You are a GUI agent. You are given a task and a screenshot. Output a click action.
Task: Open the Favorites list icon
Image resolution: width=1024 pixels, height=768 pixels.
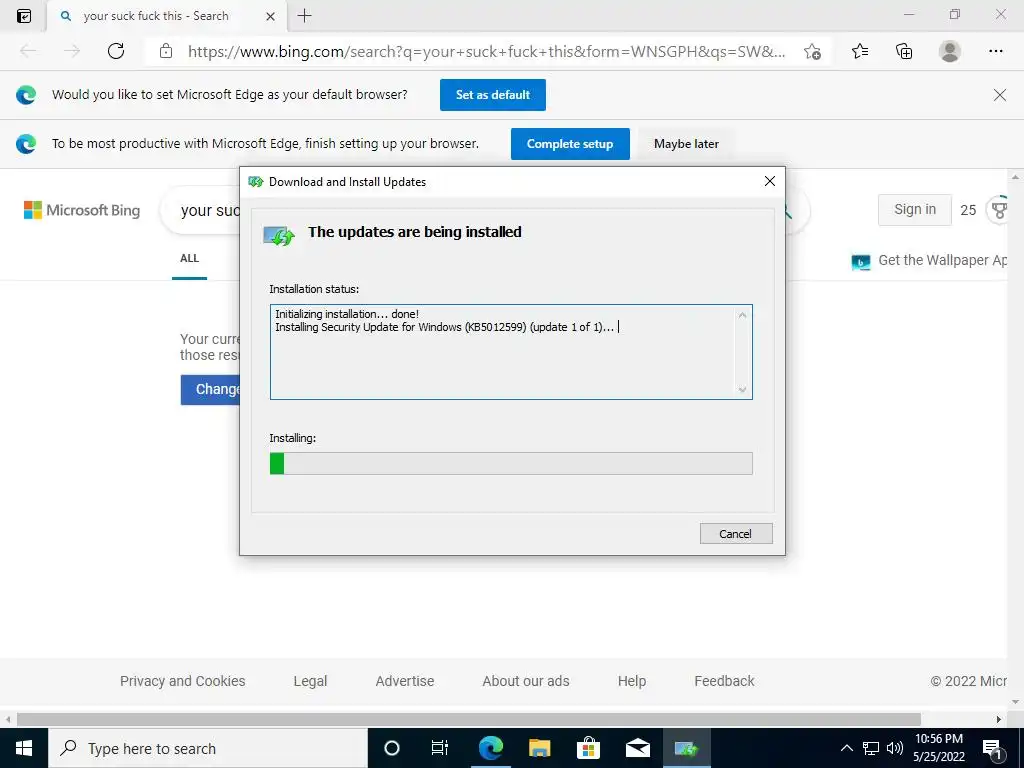(860, 51)
